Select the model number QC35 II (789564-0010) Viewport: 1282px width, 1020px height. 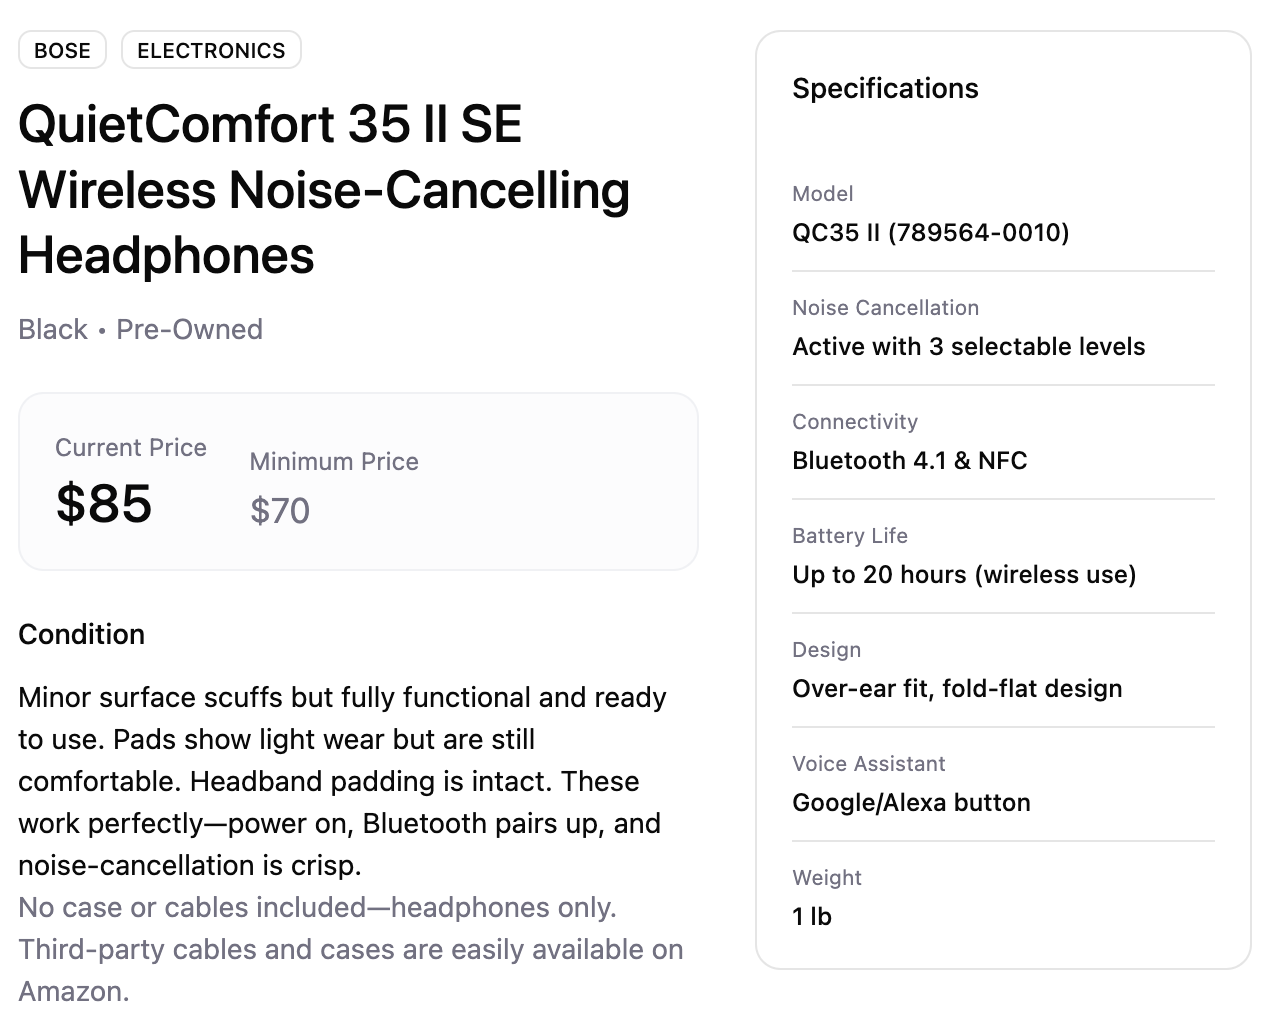click(930, 232)
